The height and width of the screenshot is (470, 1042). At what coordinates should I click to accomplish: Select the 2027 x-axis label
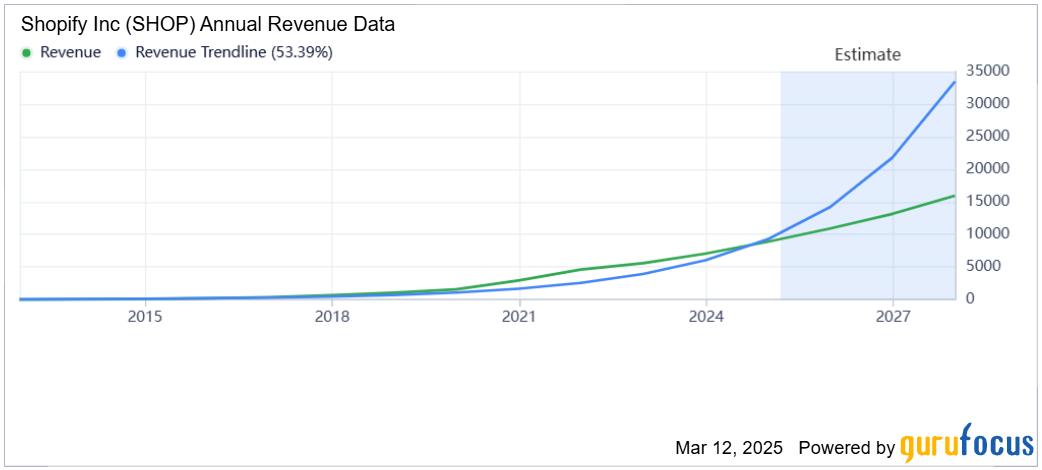coord(892,317)
